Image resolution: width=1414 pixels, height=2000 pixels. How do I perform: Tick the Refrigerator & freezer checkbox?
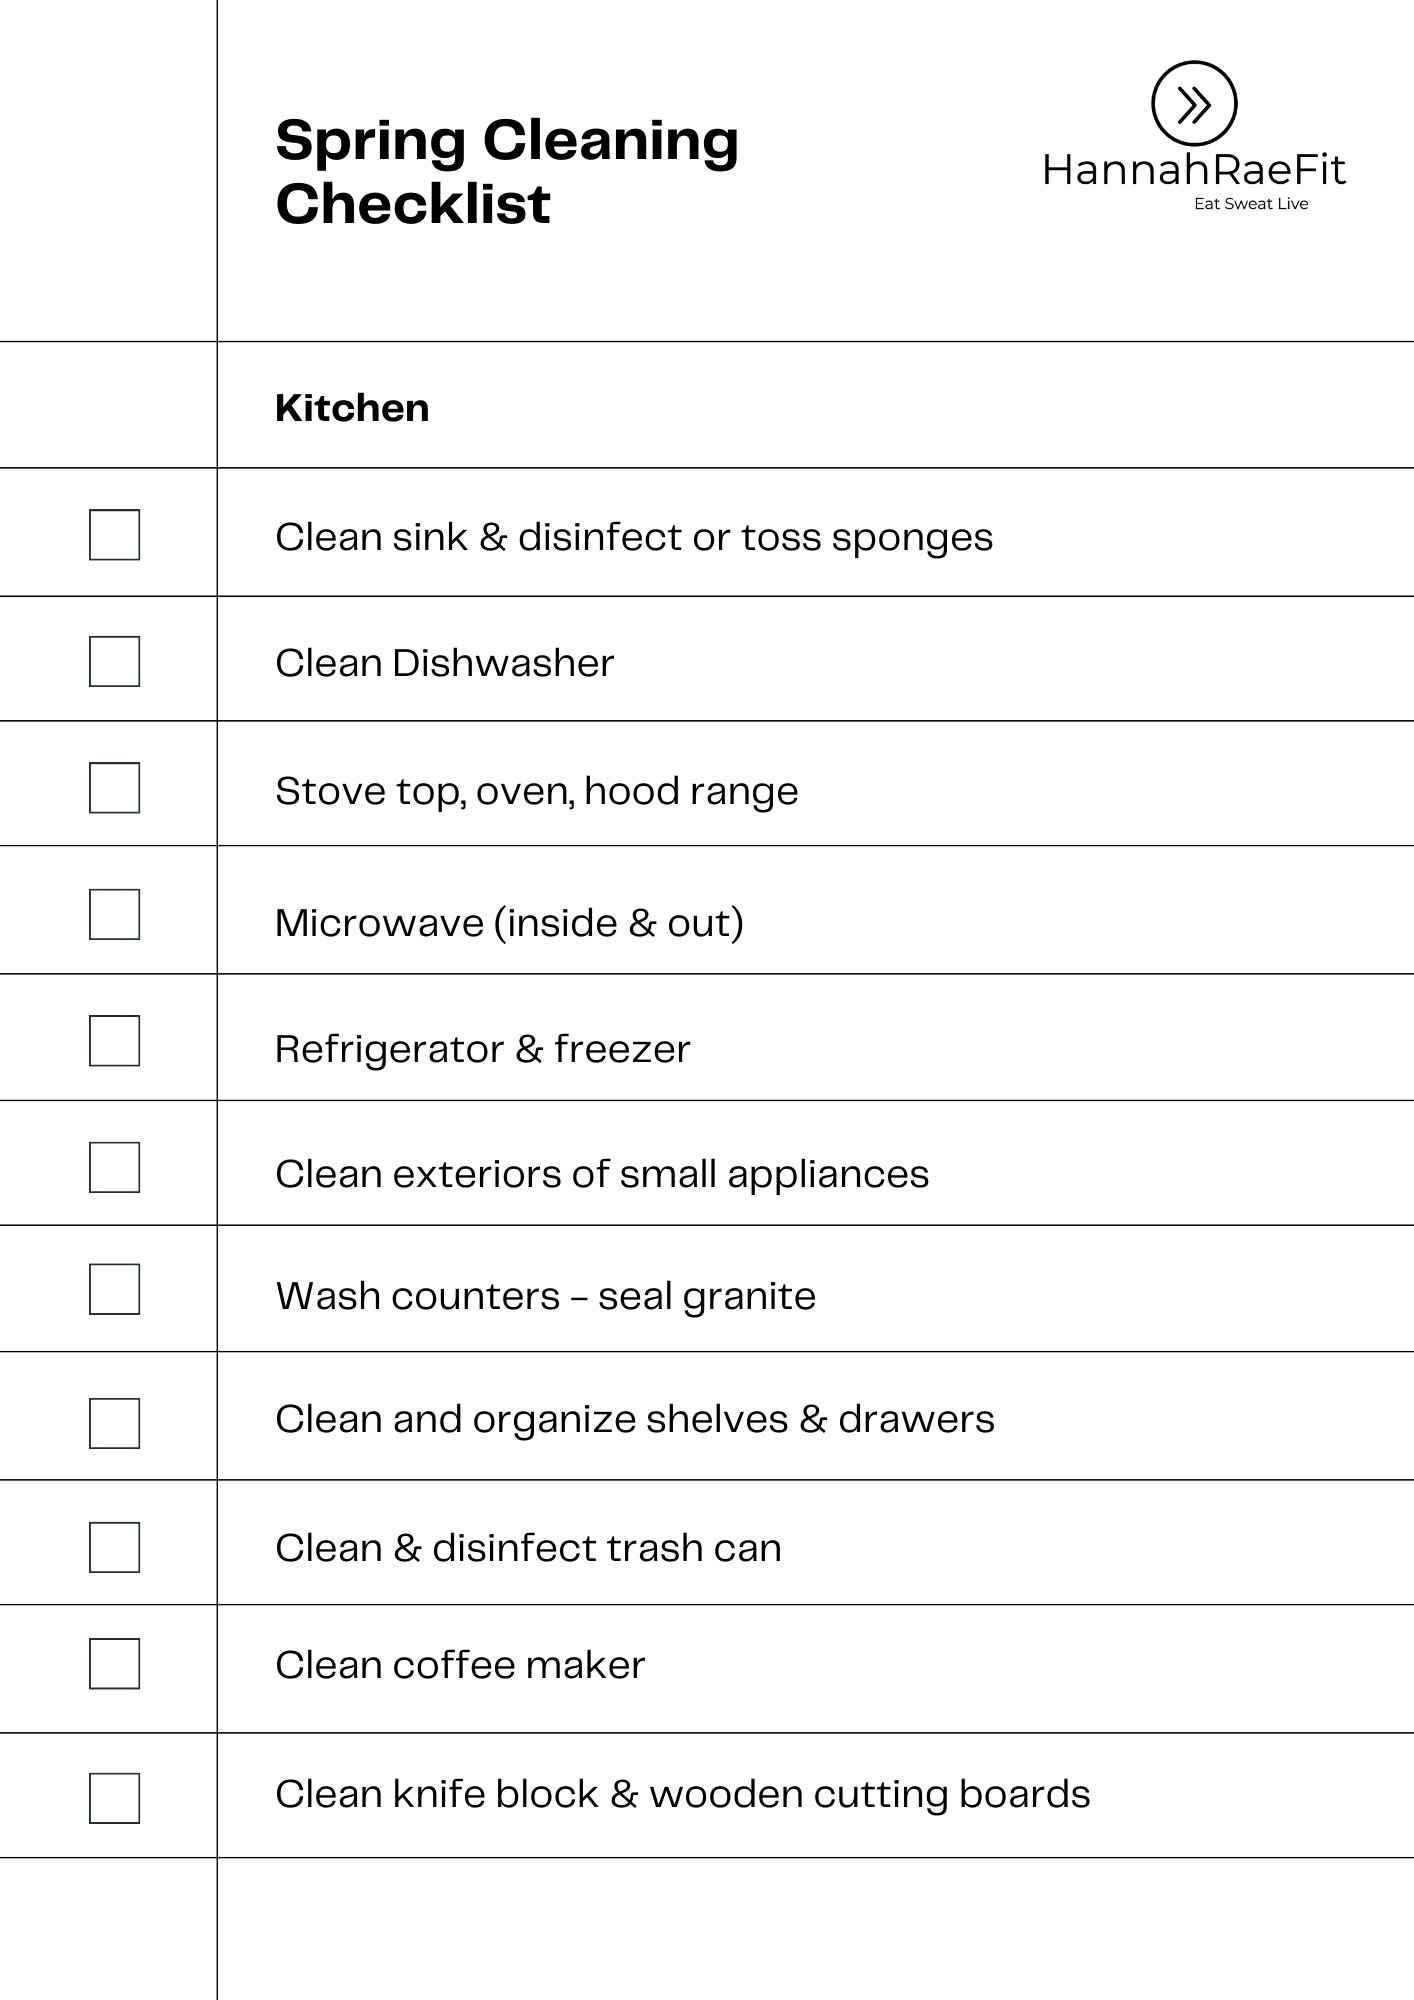coord(114,1041)
